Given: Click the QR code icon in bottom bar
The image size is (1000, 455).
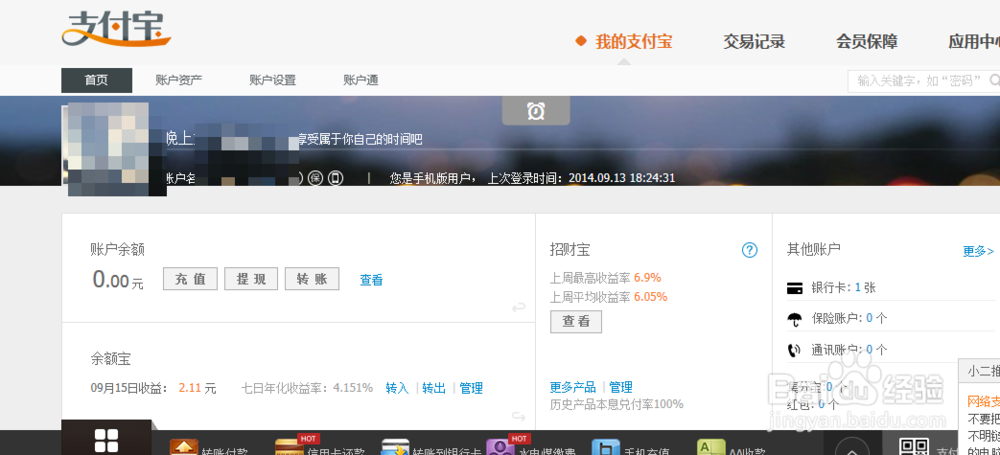Looking at the screenshot, I should coord(912,447).
